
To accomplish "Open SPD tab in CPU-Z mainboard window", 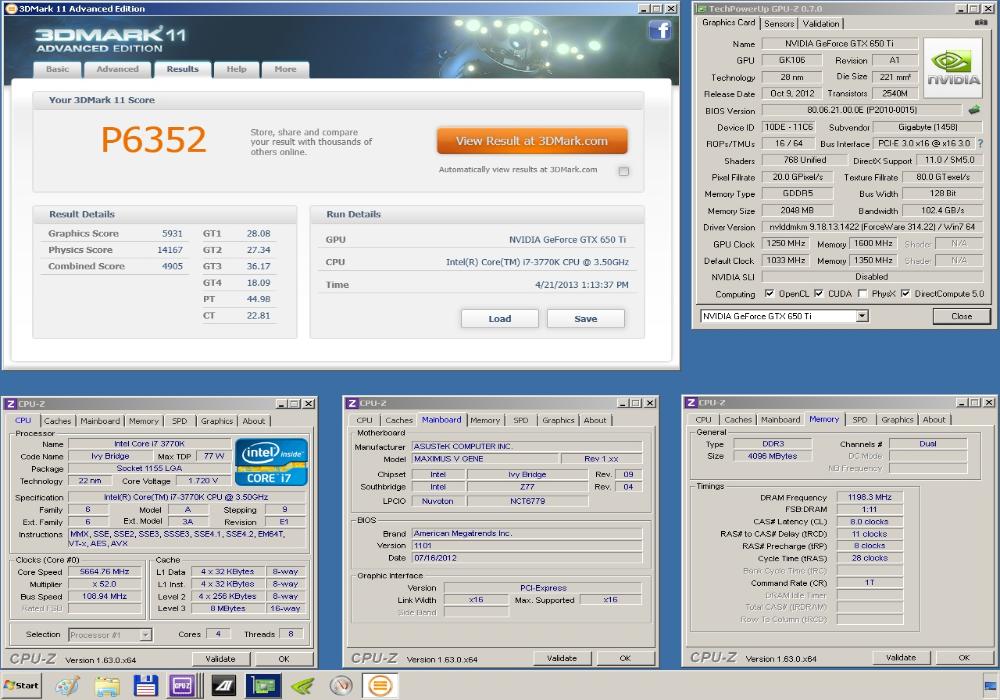I will pos(520,420).
